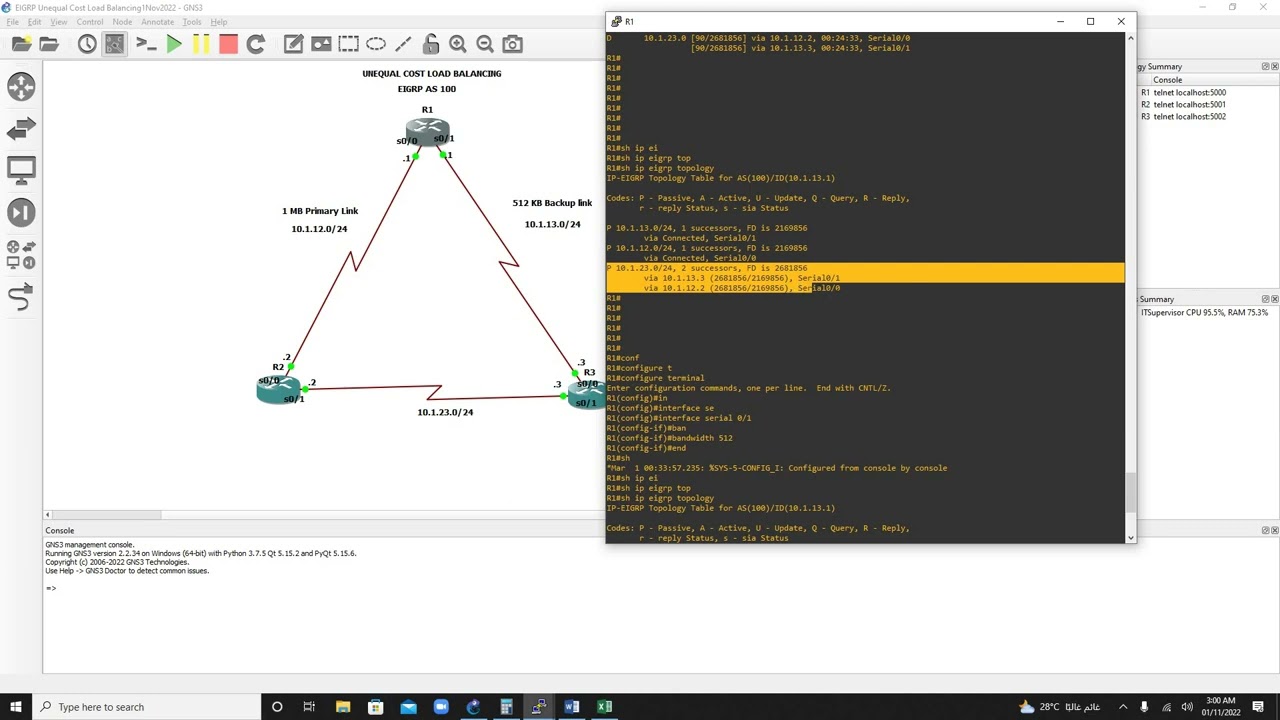Open console to all devices
Screen dimensions: 1280x720
146,44
